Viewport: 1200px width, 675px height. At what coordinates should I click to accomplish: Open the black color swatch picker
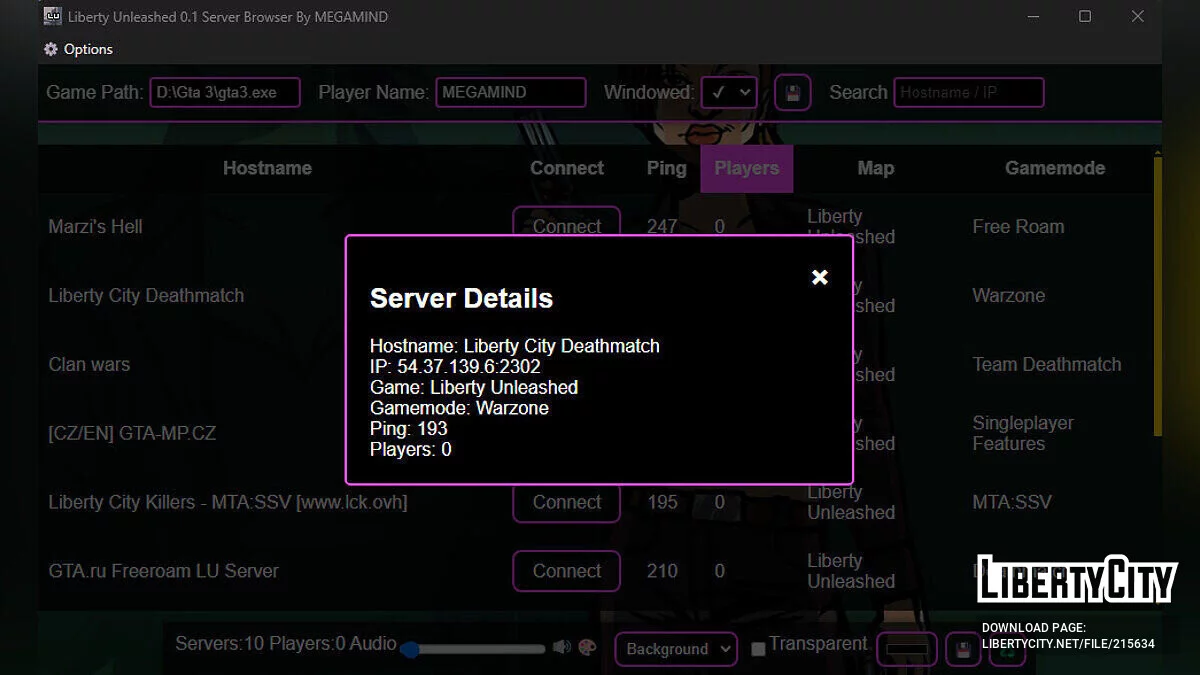point(908,650)
